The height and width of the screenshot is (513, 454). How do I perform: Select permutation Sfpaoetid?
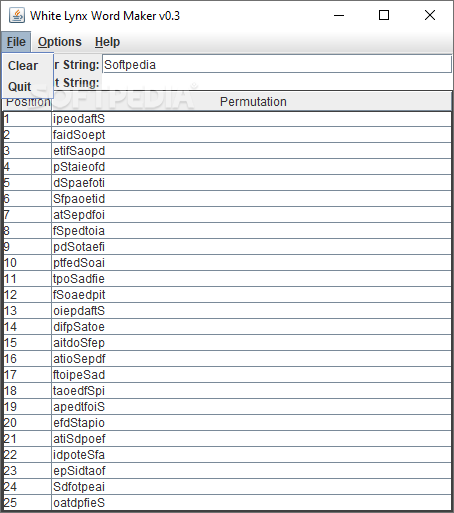coord(251,199)
